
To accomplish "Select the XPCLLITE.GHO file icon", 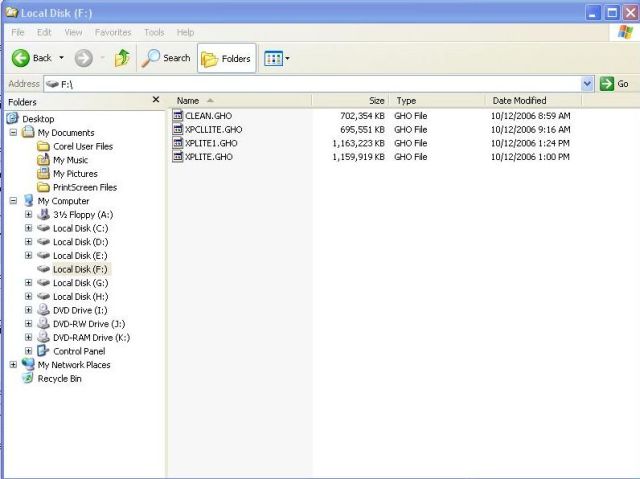I will 178,129.
